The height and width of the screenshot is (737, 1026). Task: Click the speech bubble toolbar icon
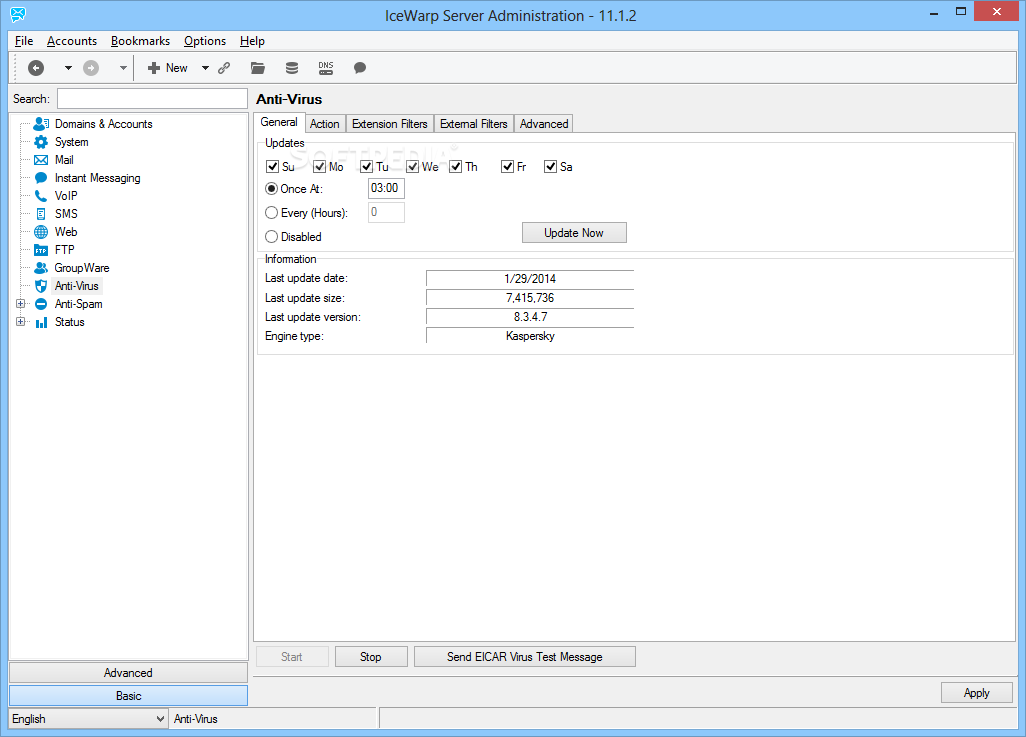click(360, 67)
